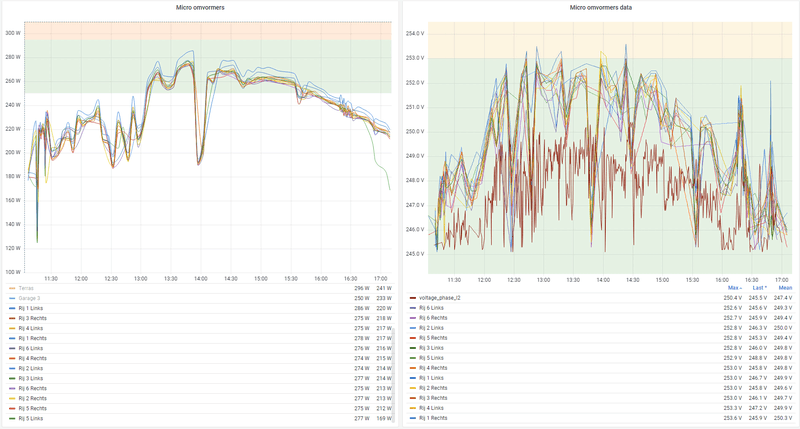Toggle Rij 5 Links in Micro omvormers data legend
The width and height of the screenshot is (800, 429).
[x=432, y=358]
